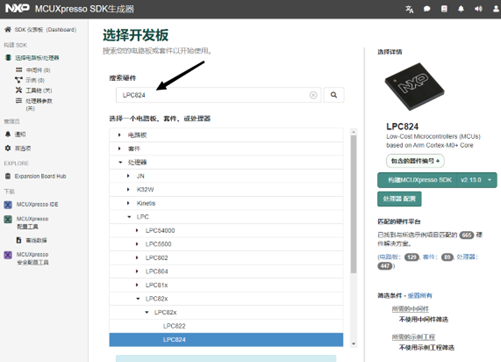Open the language translate icon in header
The width and height of the screenshot is (501, 362).
click(x=409, y=9)
